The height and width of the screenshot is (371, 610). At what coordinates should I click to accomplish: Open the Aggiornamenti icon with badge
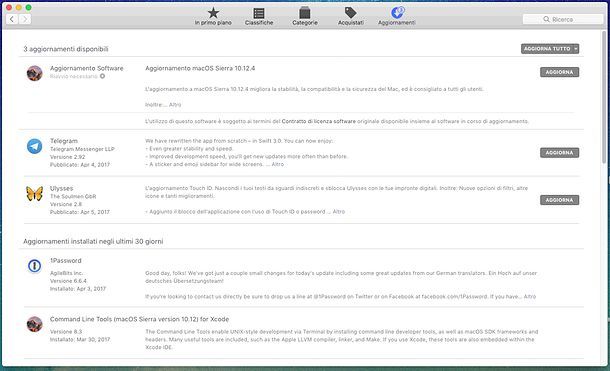point(397,12)
